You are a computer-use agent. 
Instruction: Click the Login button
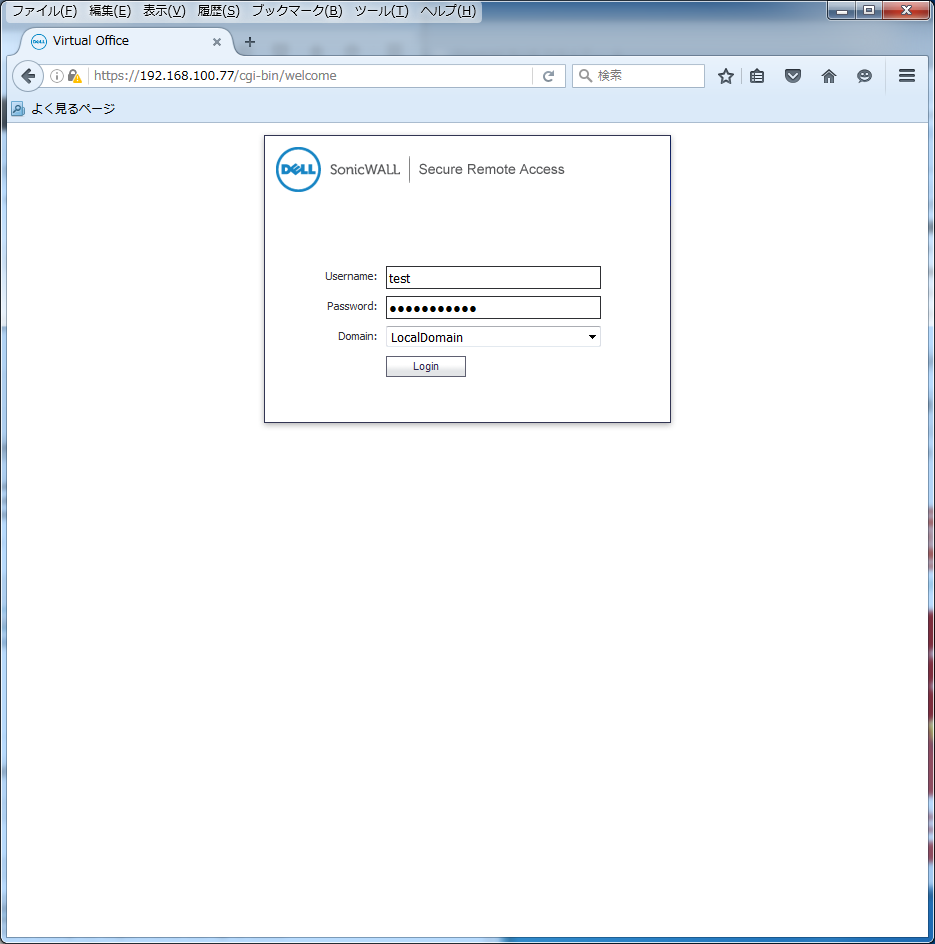pyautogui.click(x=426, y=367)
